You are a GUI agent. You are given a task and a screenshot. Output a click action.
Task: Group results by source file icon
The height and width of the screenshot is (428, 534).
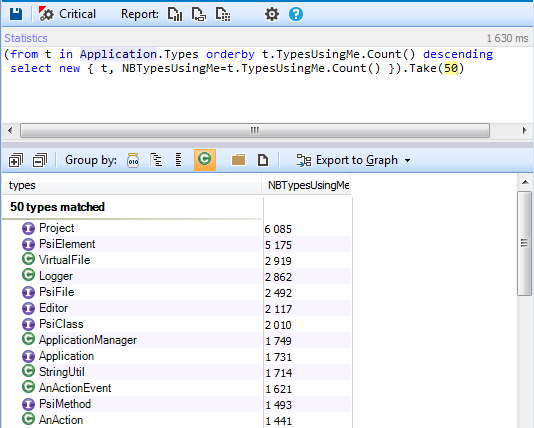click(x=263, y=160)
